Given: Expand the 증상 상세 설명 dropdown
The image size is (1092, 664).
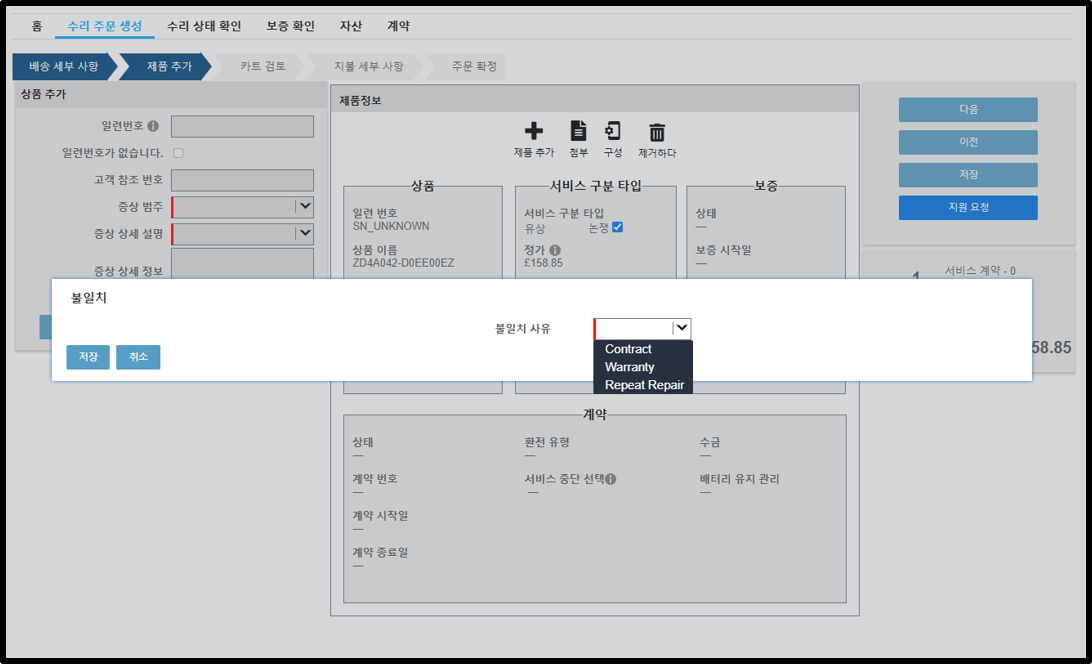Looking at the screenshot, I should (x=304, y=233).
